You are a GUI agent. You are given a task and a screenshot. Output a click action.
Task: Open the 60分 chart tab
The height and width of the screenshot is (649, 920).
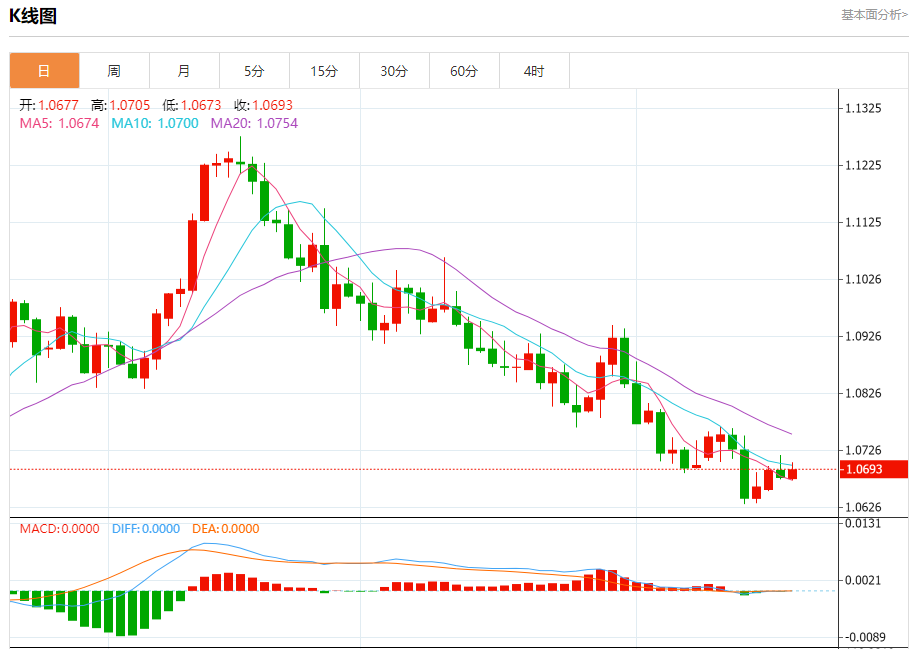click(x=464, y=71)
